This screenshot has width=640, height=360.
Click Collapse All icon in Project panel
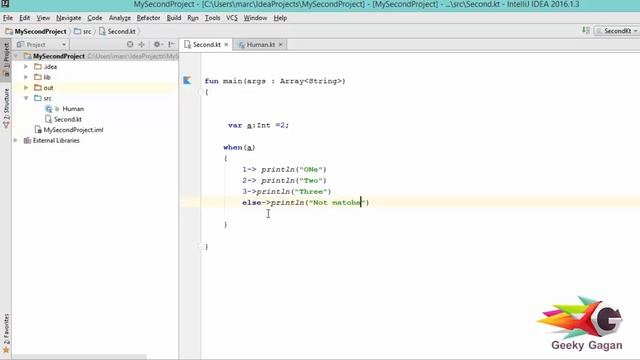coord(141,44)
